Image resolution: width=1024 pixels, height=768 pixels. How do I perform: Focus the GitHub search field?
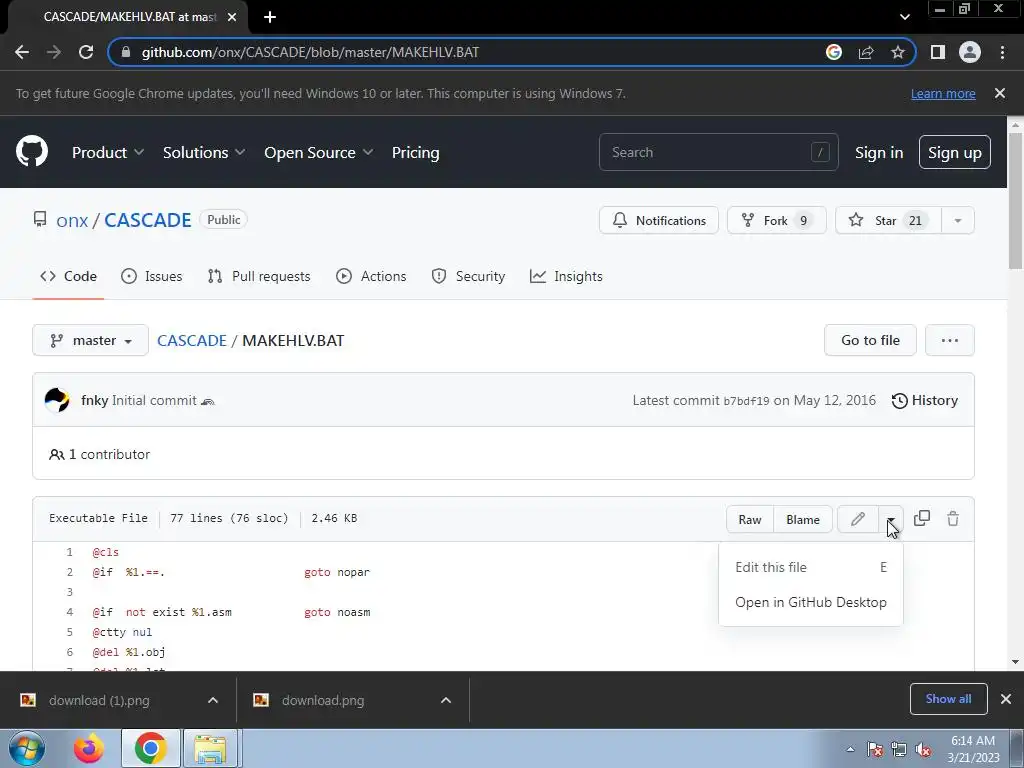718,152
